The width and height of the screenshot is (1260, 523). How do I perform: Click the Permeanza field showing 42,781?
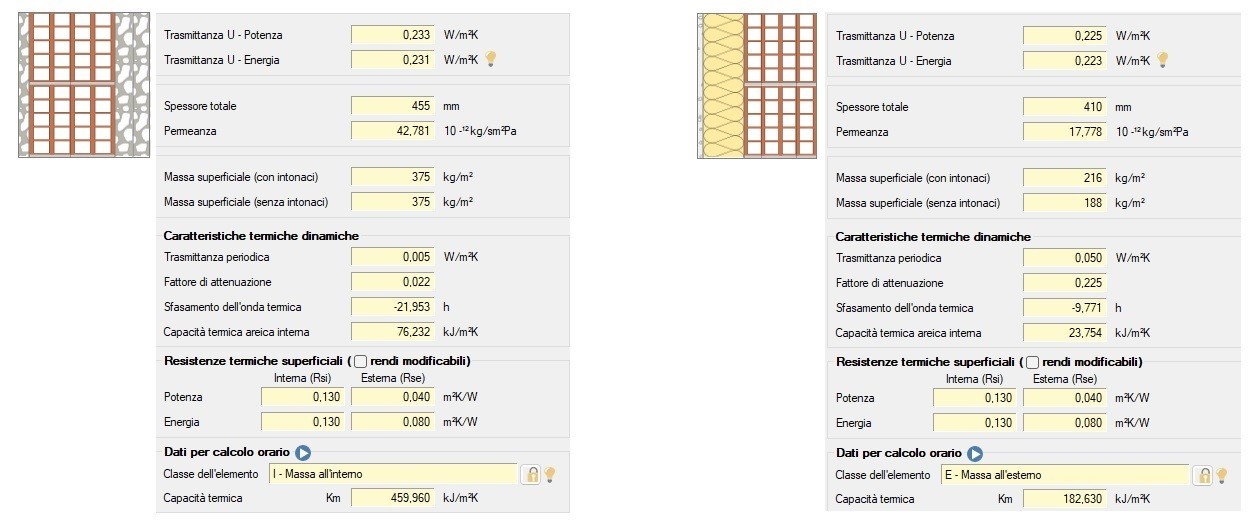coord(393,130)
